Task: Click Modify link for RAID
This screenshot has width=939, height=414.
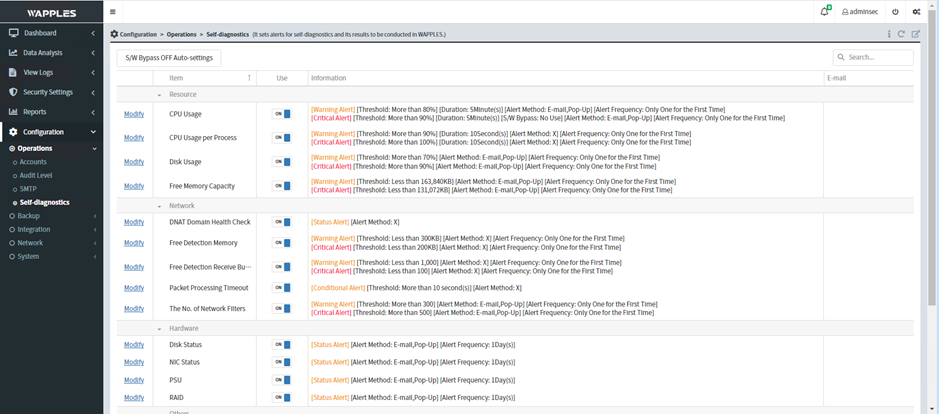Action: 134,398
